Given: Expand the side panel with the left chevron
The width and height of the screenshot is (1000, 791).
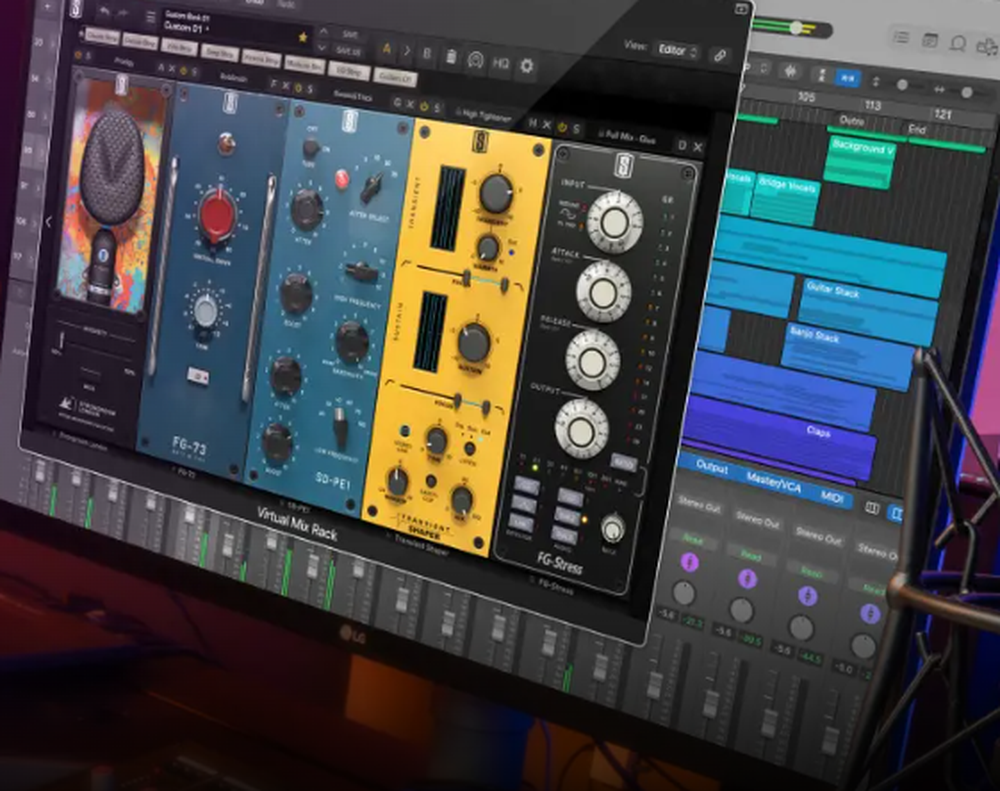Looking at the screenshot, I should pyautogui.click(x=48, y=222).
